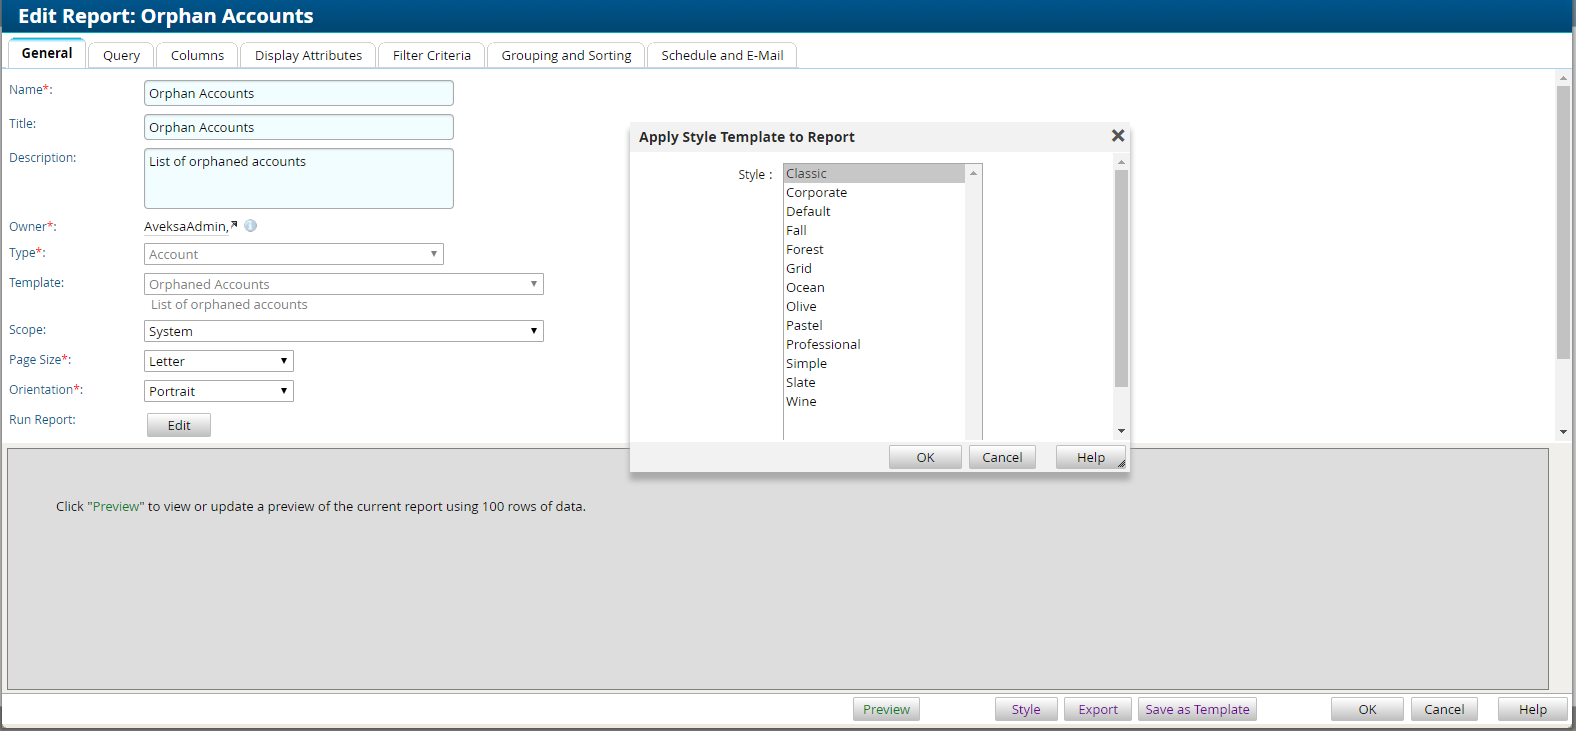Choose the Ocean style in the list

click(x=805, y=288)
